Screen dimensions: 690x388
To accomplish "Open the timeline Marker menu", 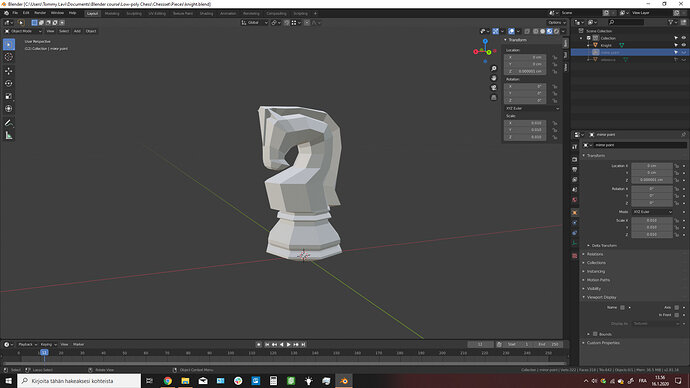I will point(78,344).
